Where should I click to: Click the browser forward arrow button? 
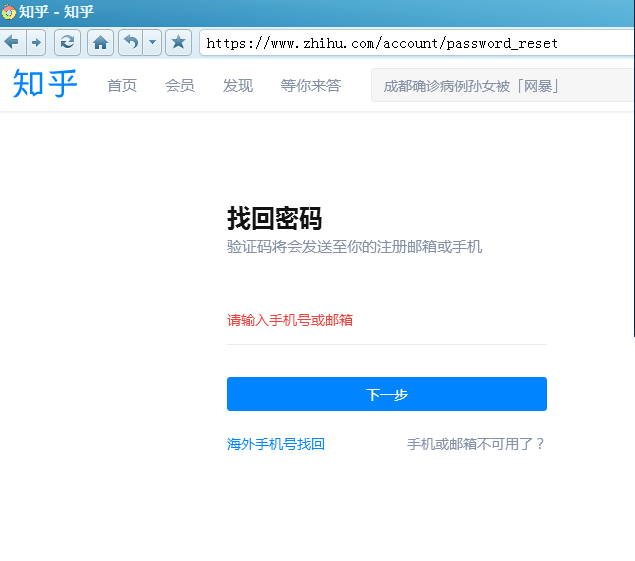[x=36, y=42]
